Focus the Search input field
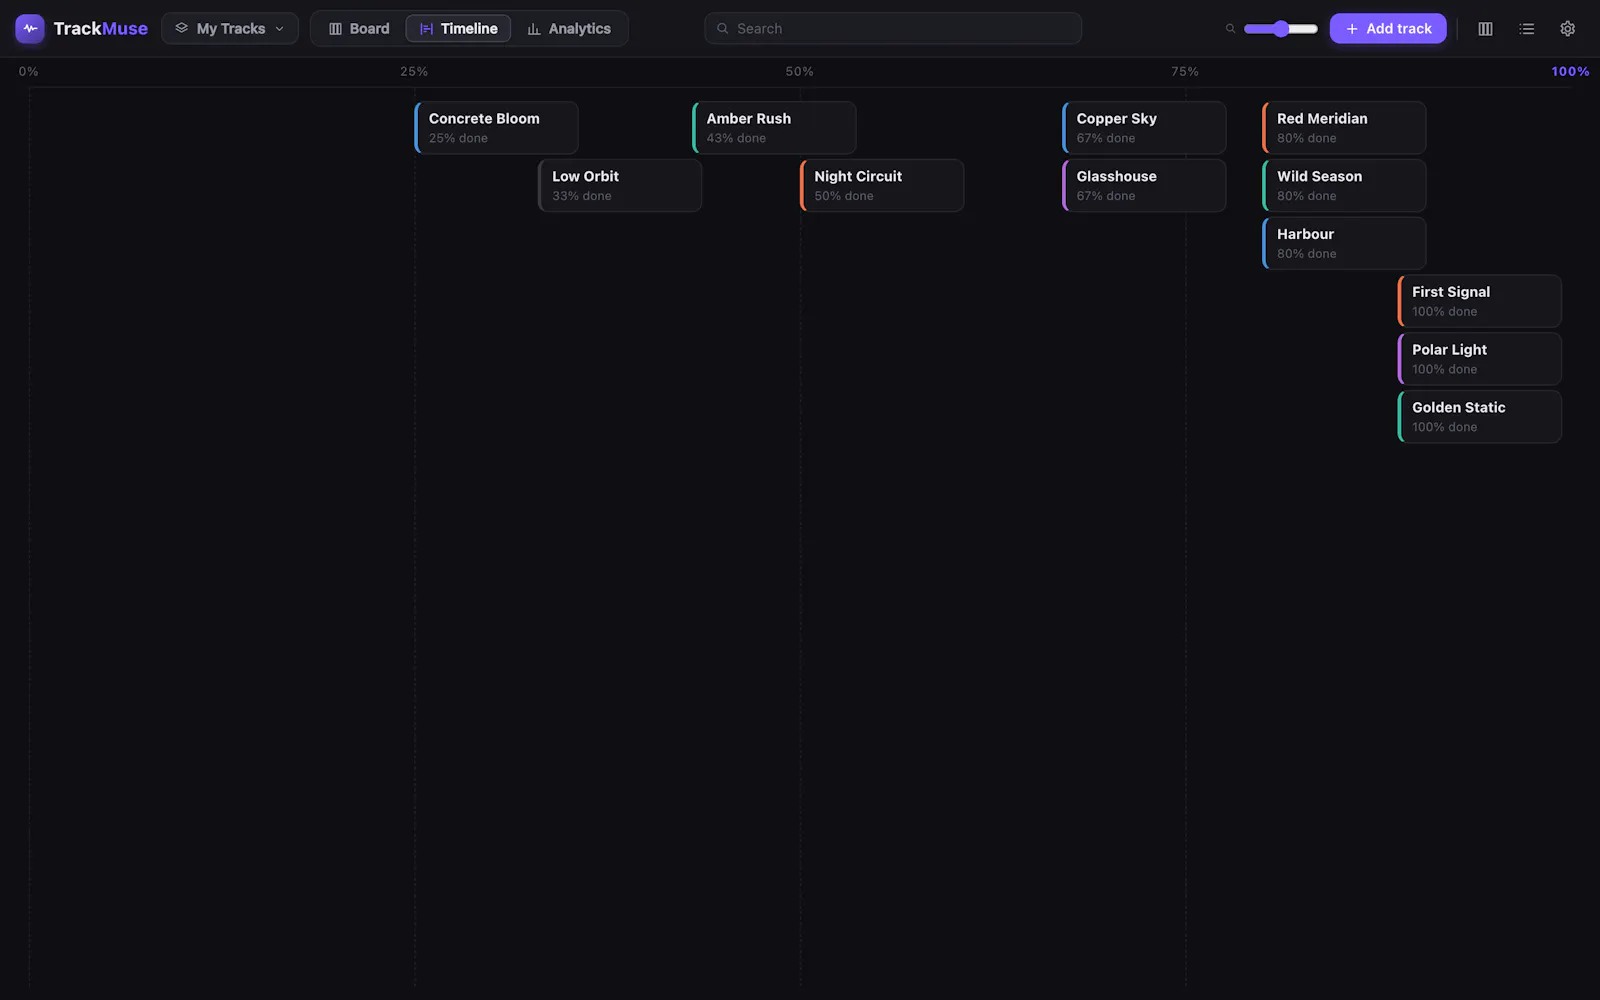1600x1000 pixels. point(893,28)
